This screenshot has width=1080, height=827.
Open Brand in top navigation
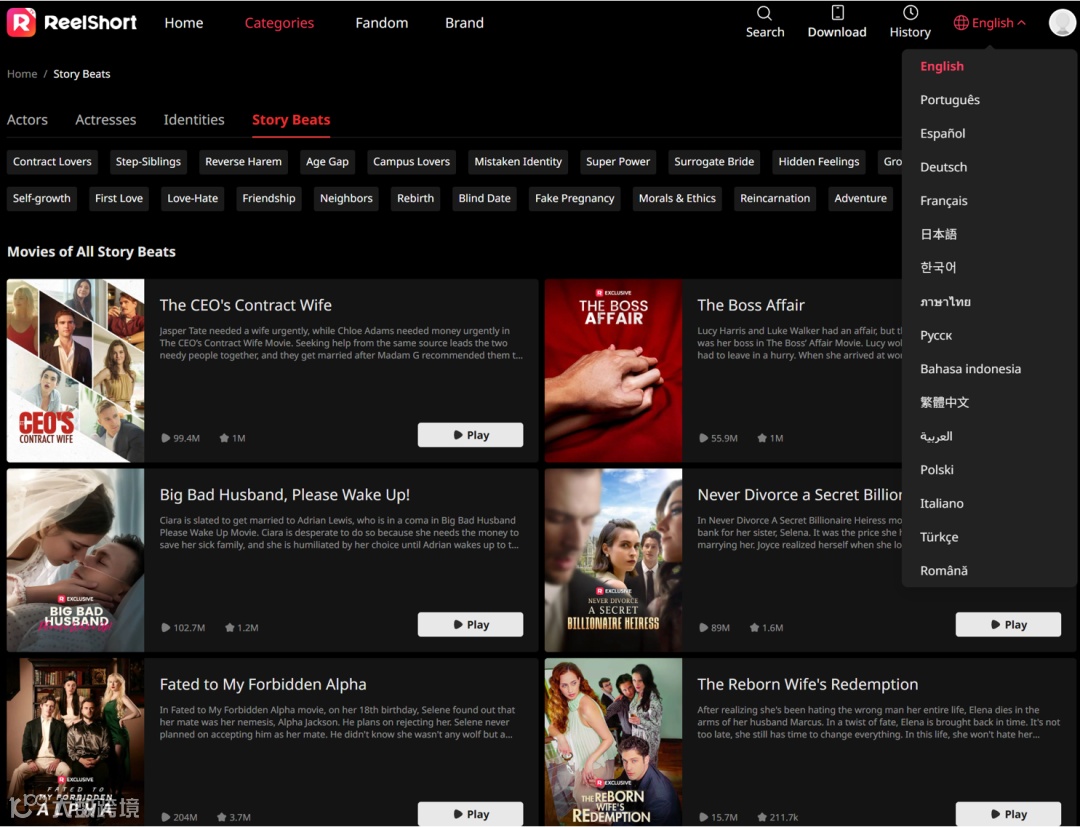click(464, 23)
